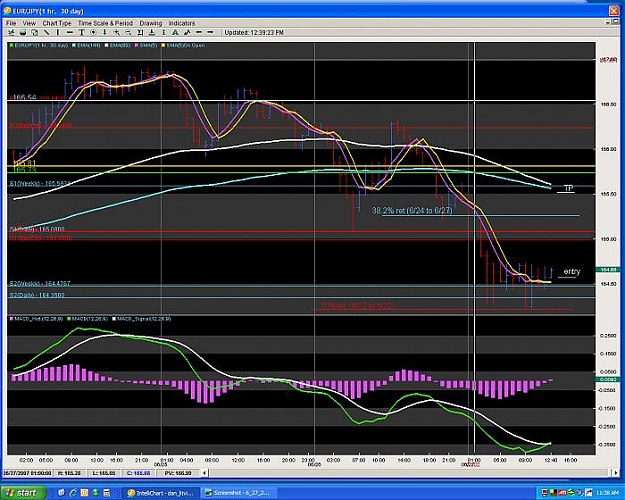Switch to Screenshot taskbar window button
Image resolution: width=625 pixels, height=500 pixels.
point(238,493)
